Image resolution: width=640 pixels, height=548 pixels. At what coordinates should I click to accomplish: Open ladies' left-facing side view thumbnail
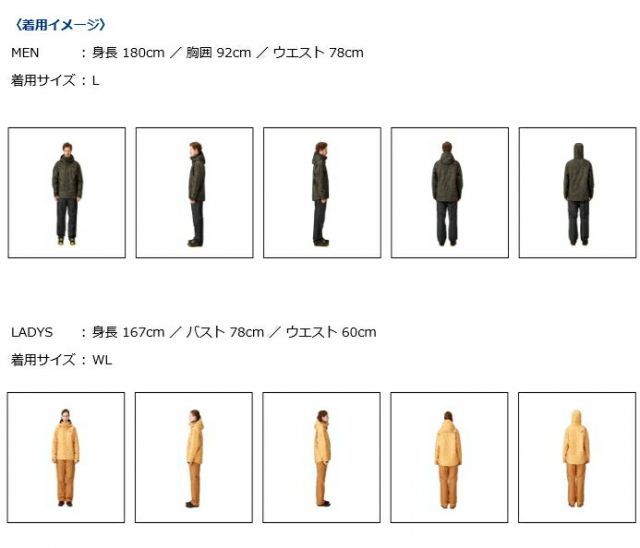(194, 457)
